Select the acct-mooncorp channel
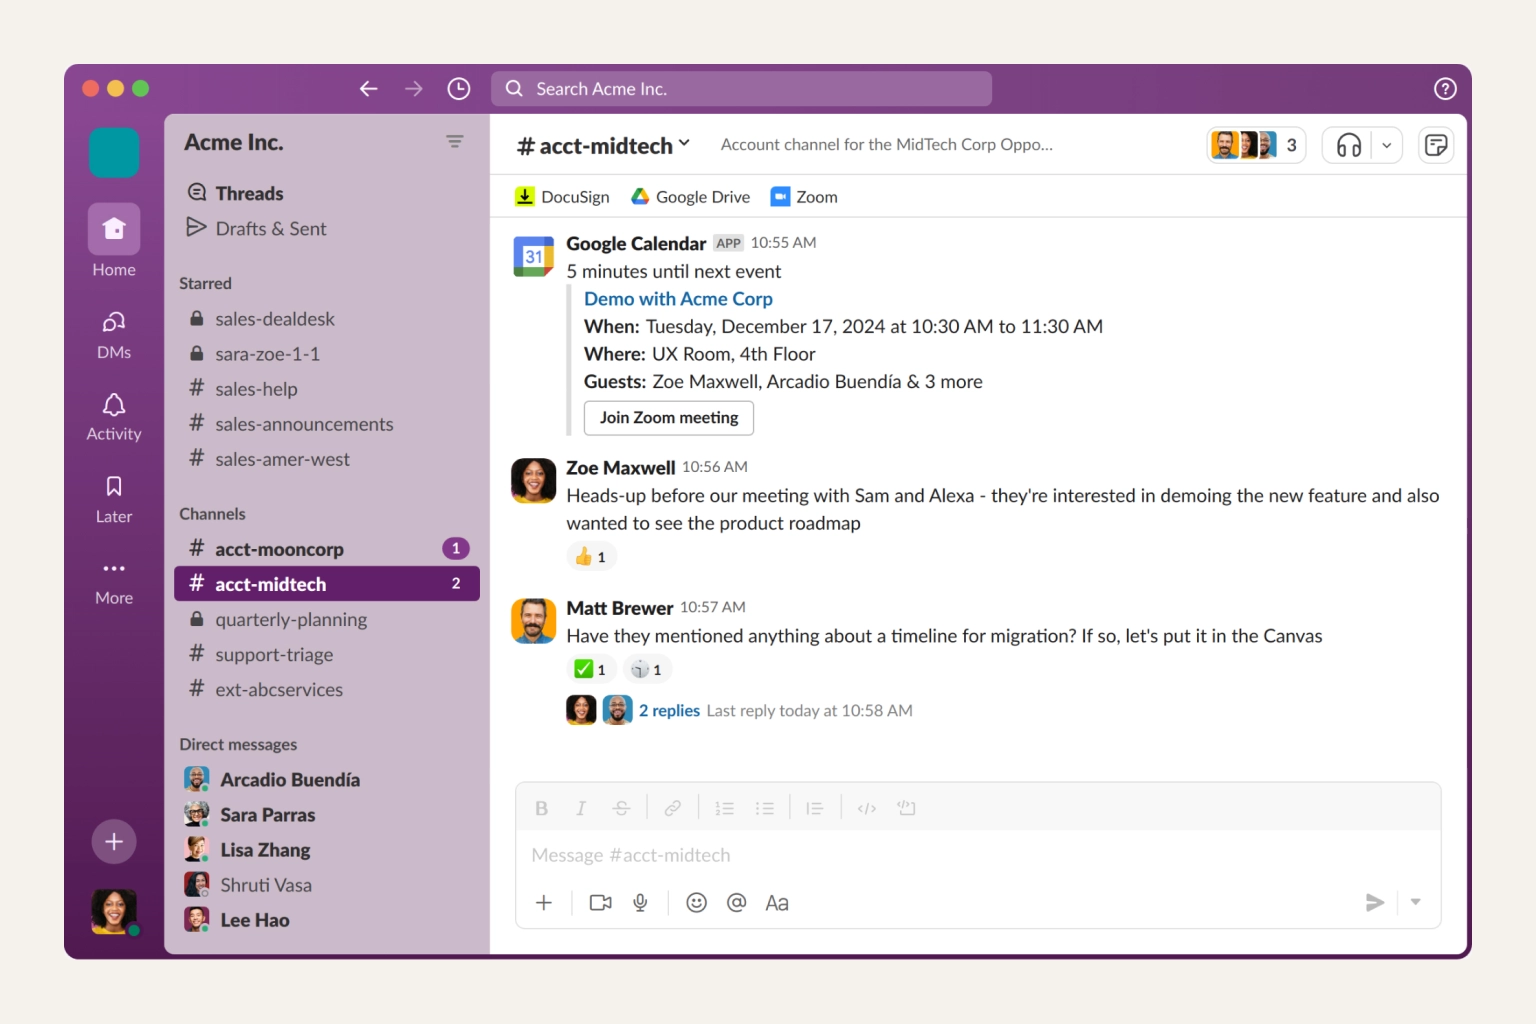 tap(327, 549)
